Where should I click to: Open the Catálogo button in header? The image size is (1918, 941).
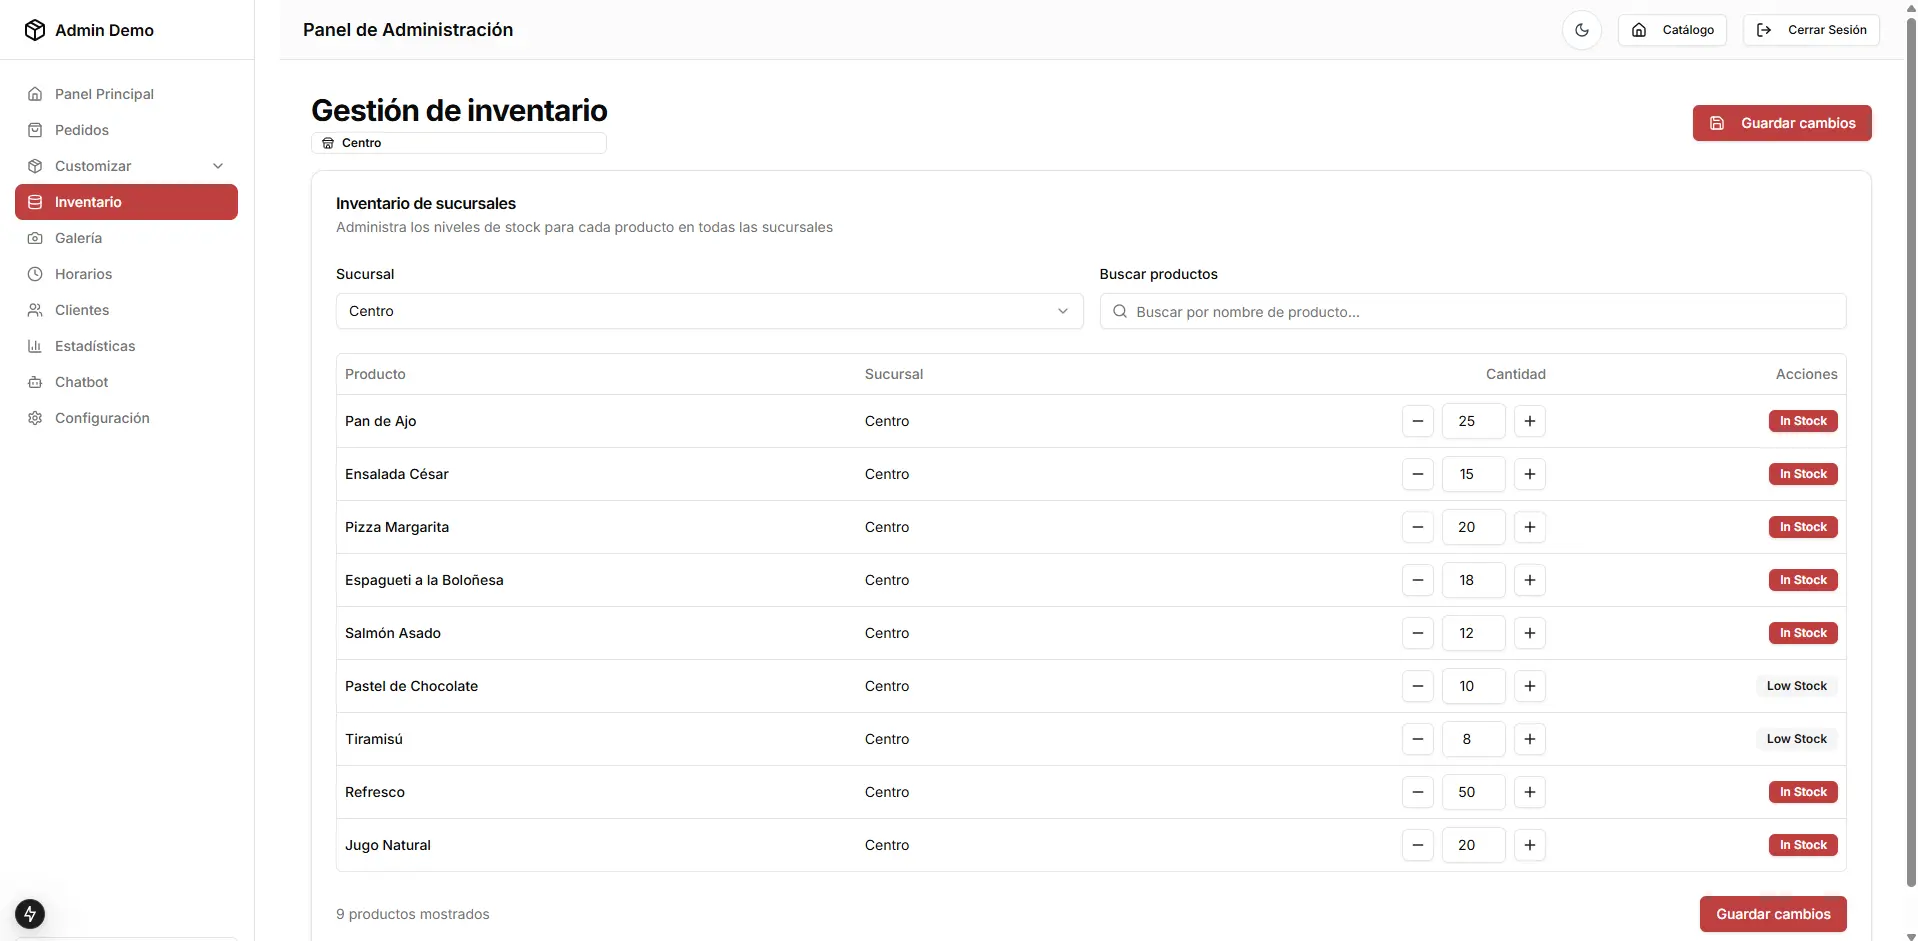1672,30
